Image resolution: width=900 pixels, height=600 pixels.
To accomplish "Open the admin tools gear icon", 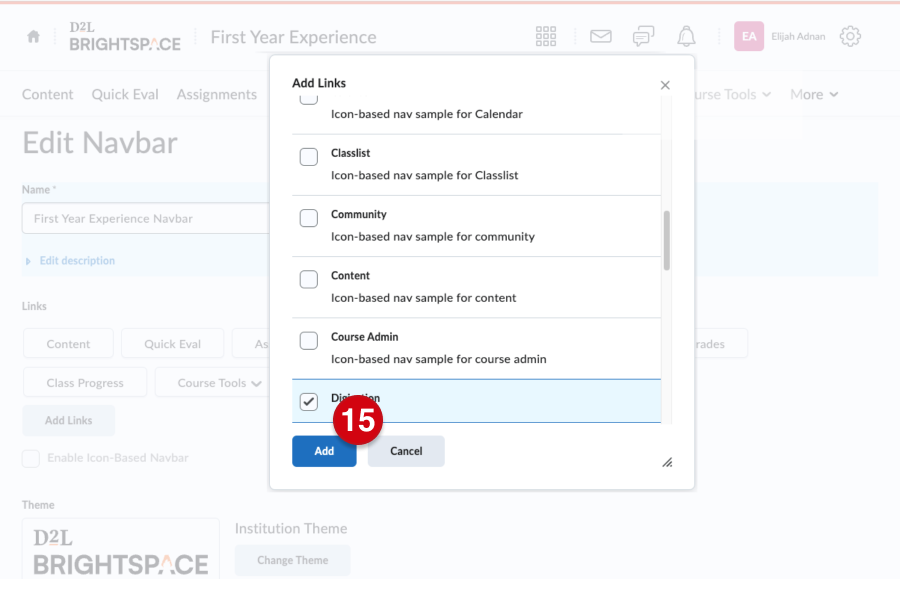I will tap(850, 36).
